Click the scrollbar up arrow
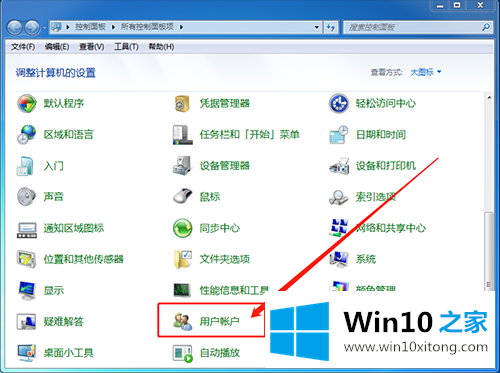Screen dimensions: 500x373 pos(489,98)
